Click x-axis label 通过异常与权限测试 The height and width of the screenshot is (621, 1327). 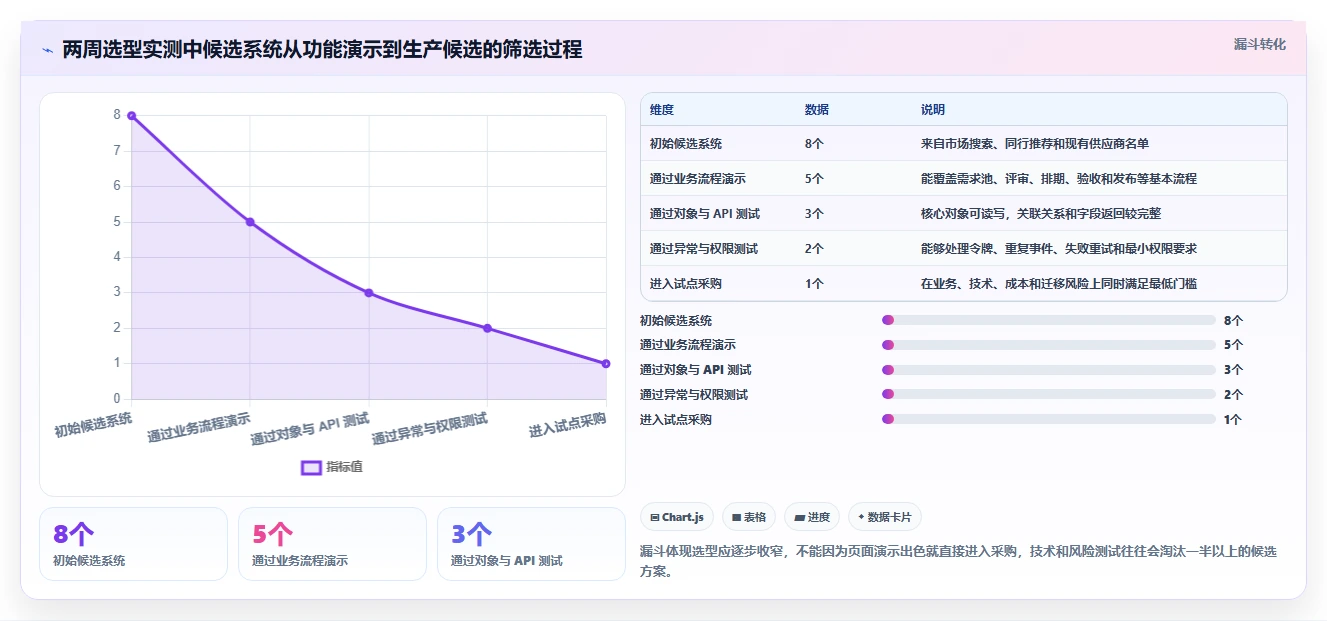(430, 429)
